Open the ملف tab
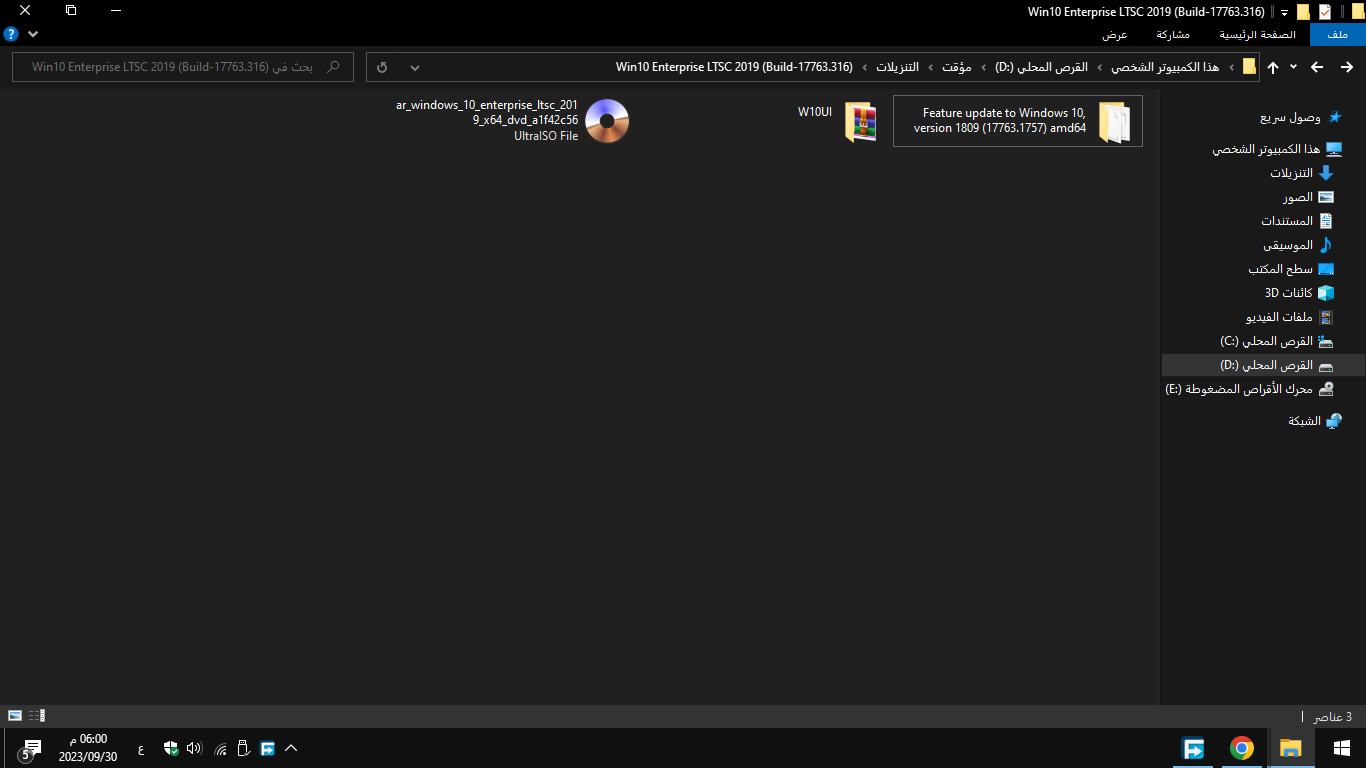Screen dimensions: 1366x768 coord(1337,35)
